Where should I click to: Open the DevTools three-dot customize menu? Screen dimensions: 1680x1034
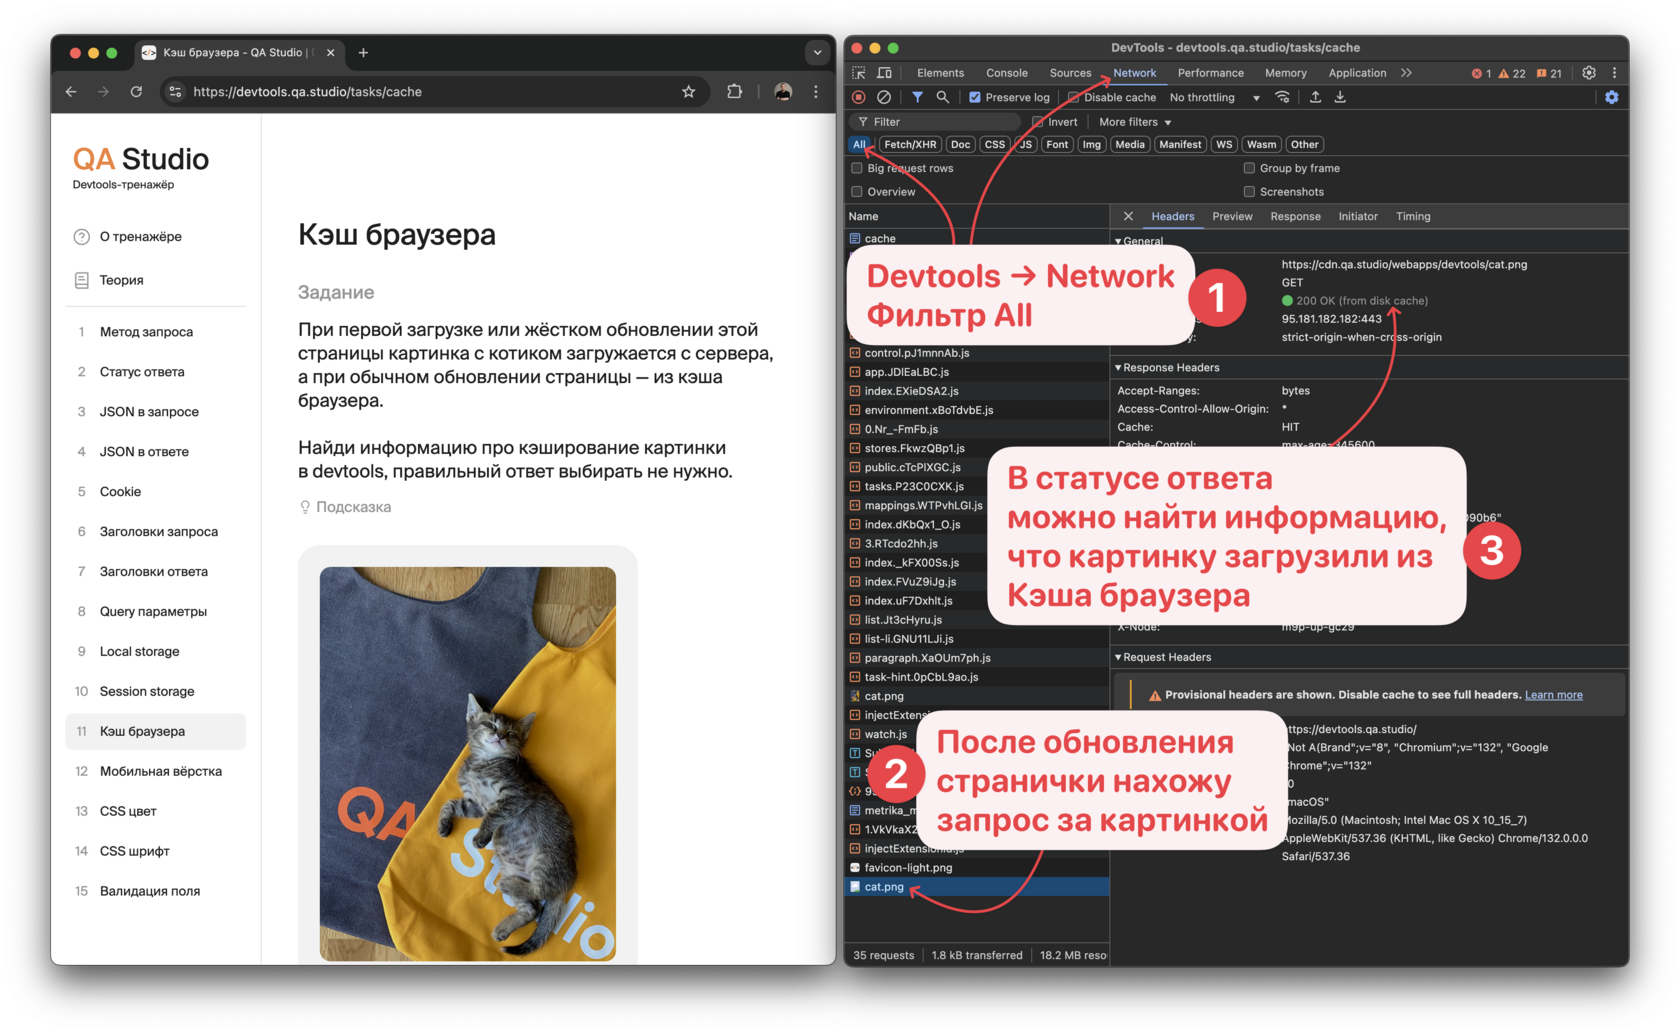click(x=1614, y=73)
